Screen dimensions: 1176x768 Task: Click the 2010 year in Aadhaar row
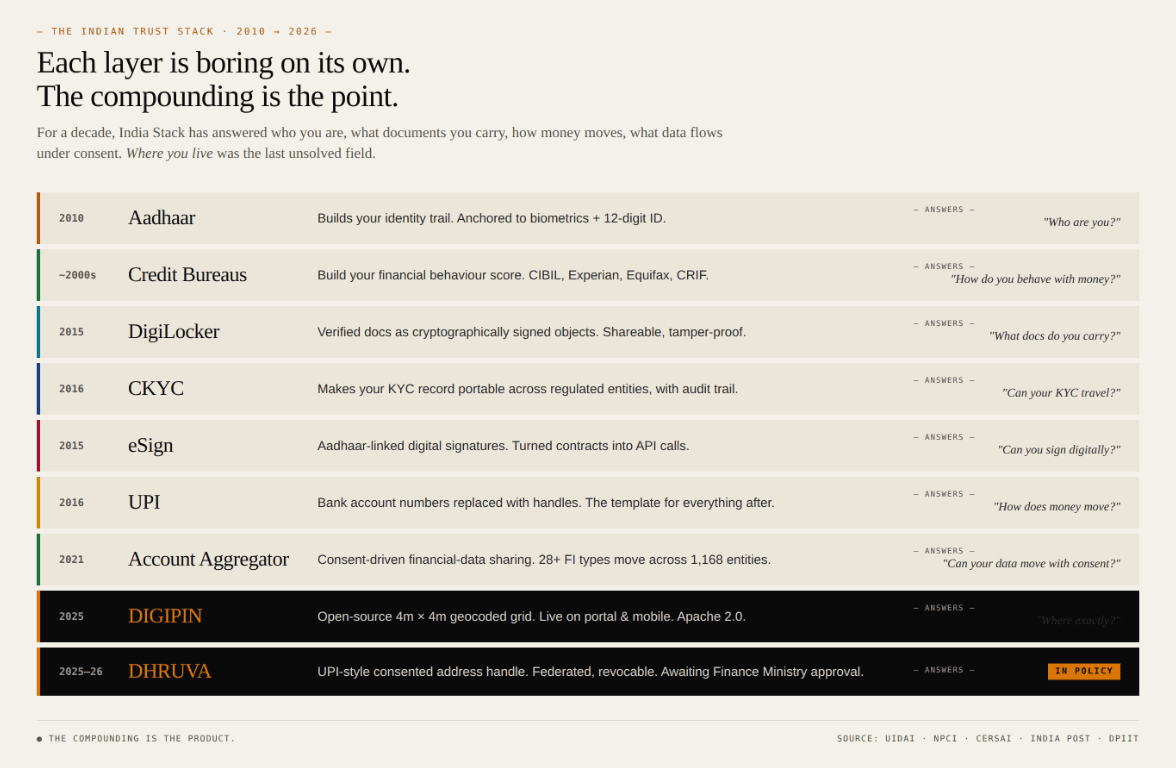click(71, 218)
